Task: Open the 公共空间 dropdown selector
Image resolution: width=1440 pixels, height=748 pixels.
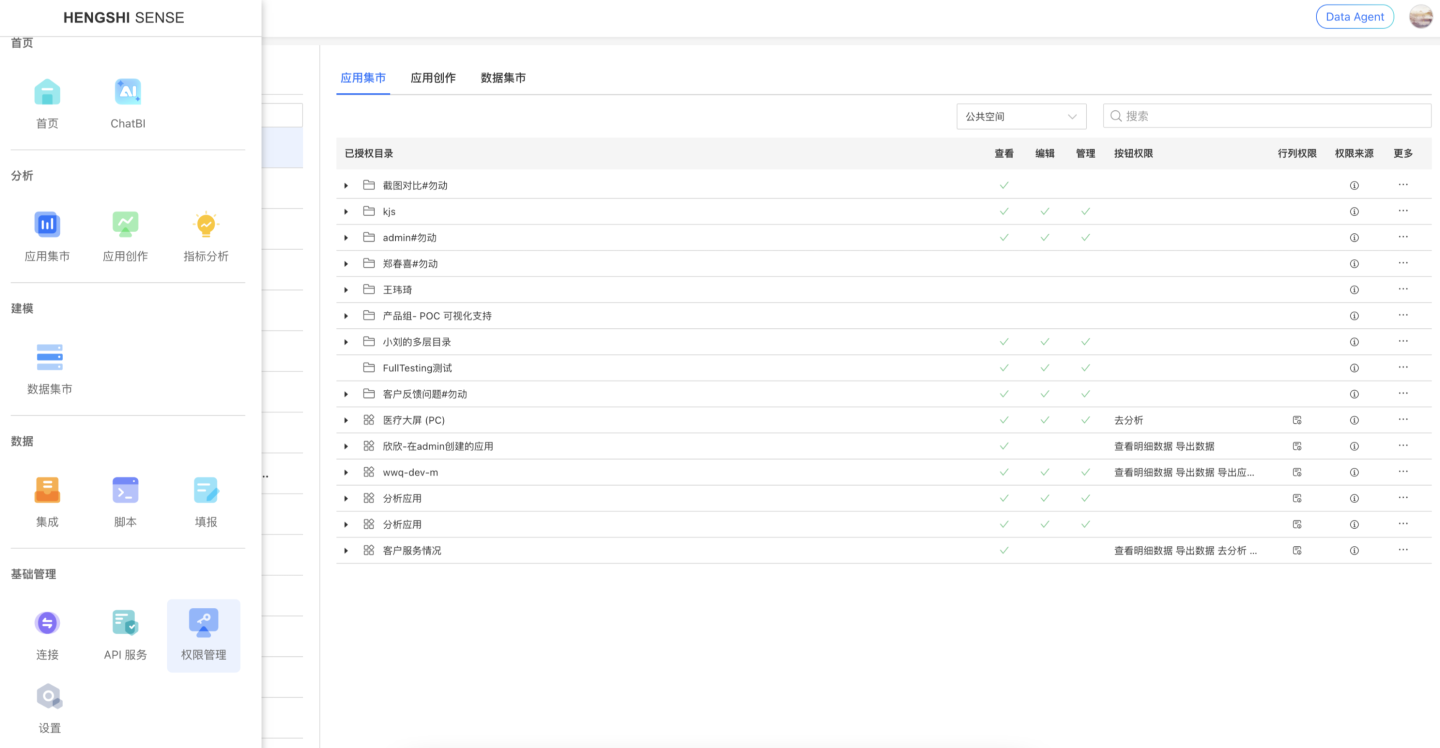Action: [1021, 116]
